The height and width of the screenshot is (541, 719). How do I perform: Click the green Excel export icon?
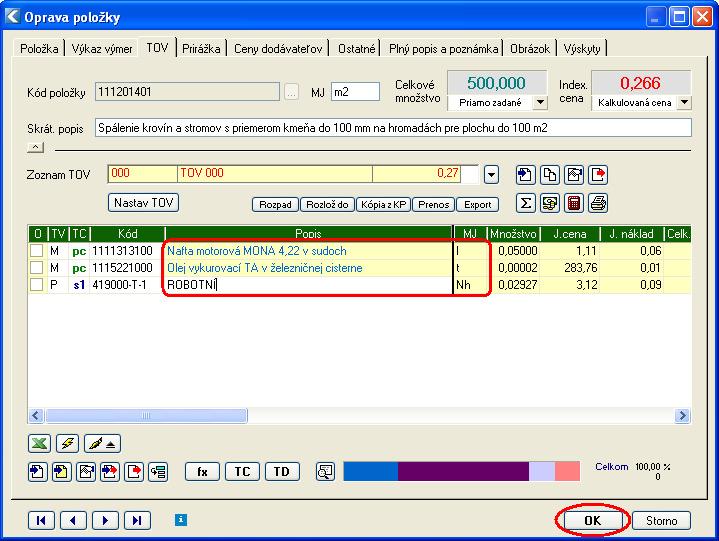(x=39, y=443)
